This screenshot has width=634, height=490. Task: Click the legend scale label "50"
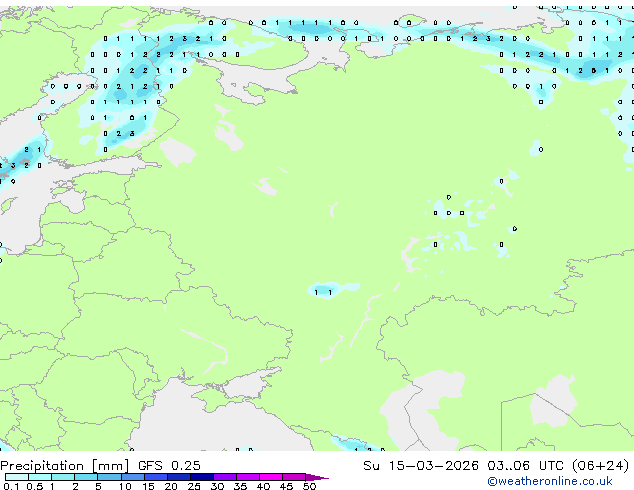pyautogui.click(x=309, y=486)
